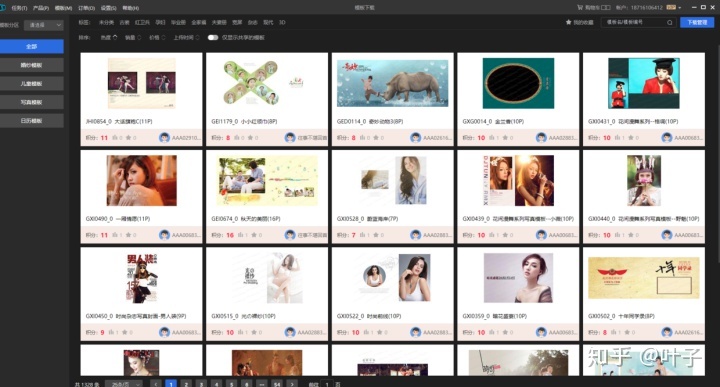This screenshot has height=387, width=720.
Task: Open the 订单(O) menu
Action: (x=86, y=8)
